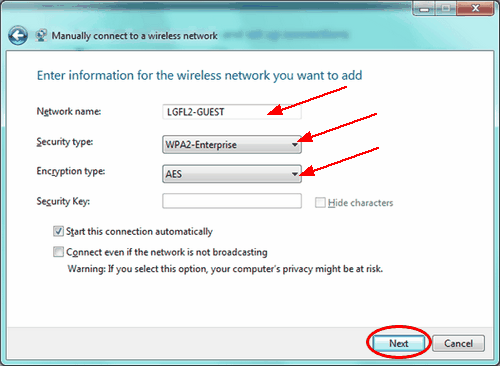Click the wireless network wizard icon in the title bar
The height and width of the screenshot is (366, 500).
point(41,36)
